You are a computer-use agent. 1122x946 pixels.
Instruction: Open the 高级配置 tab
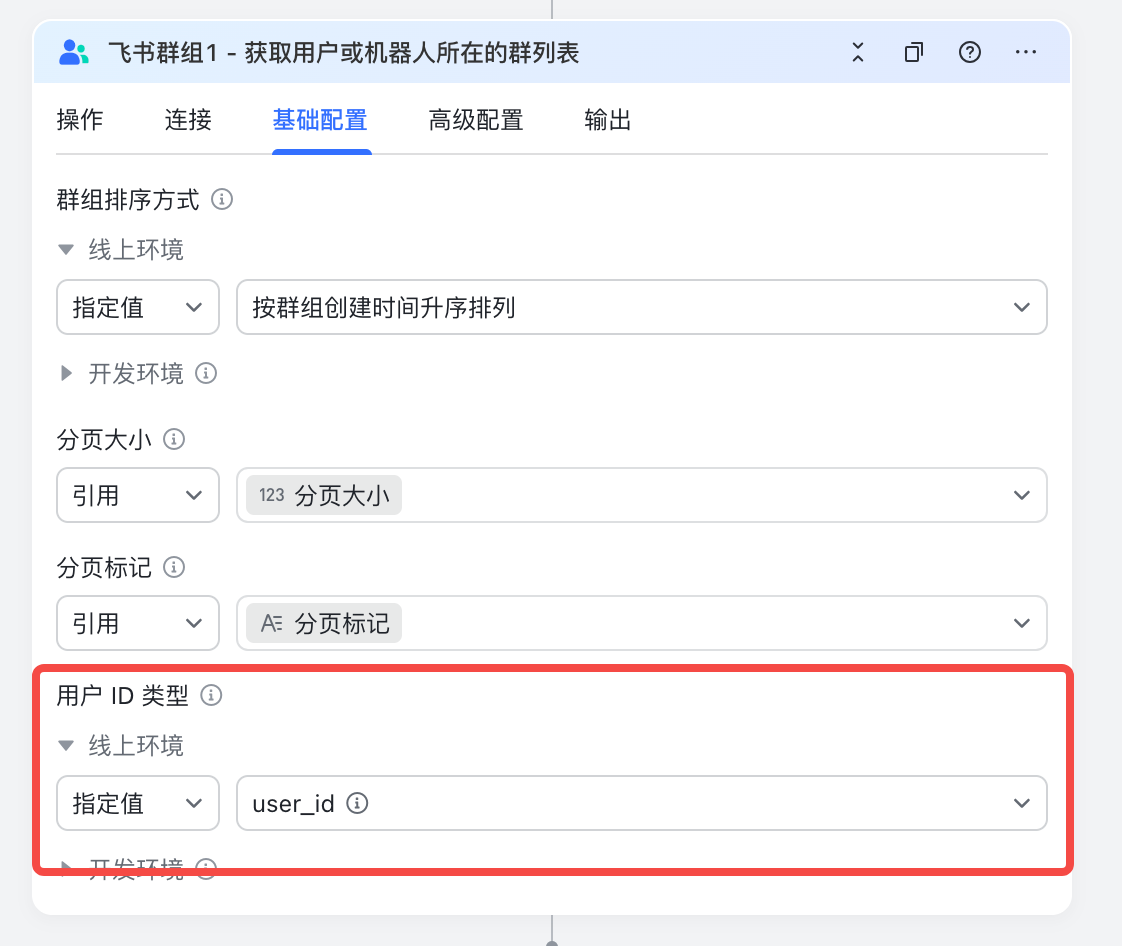476,120
